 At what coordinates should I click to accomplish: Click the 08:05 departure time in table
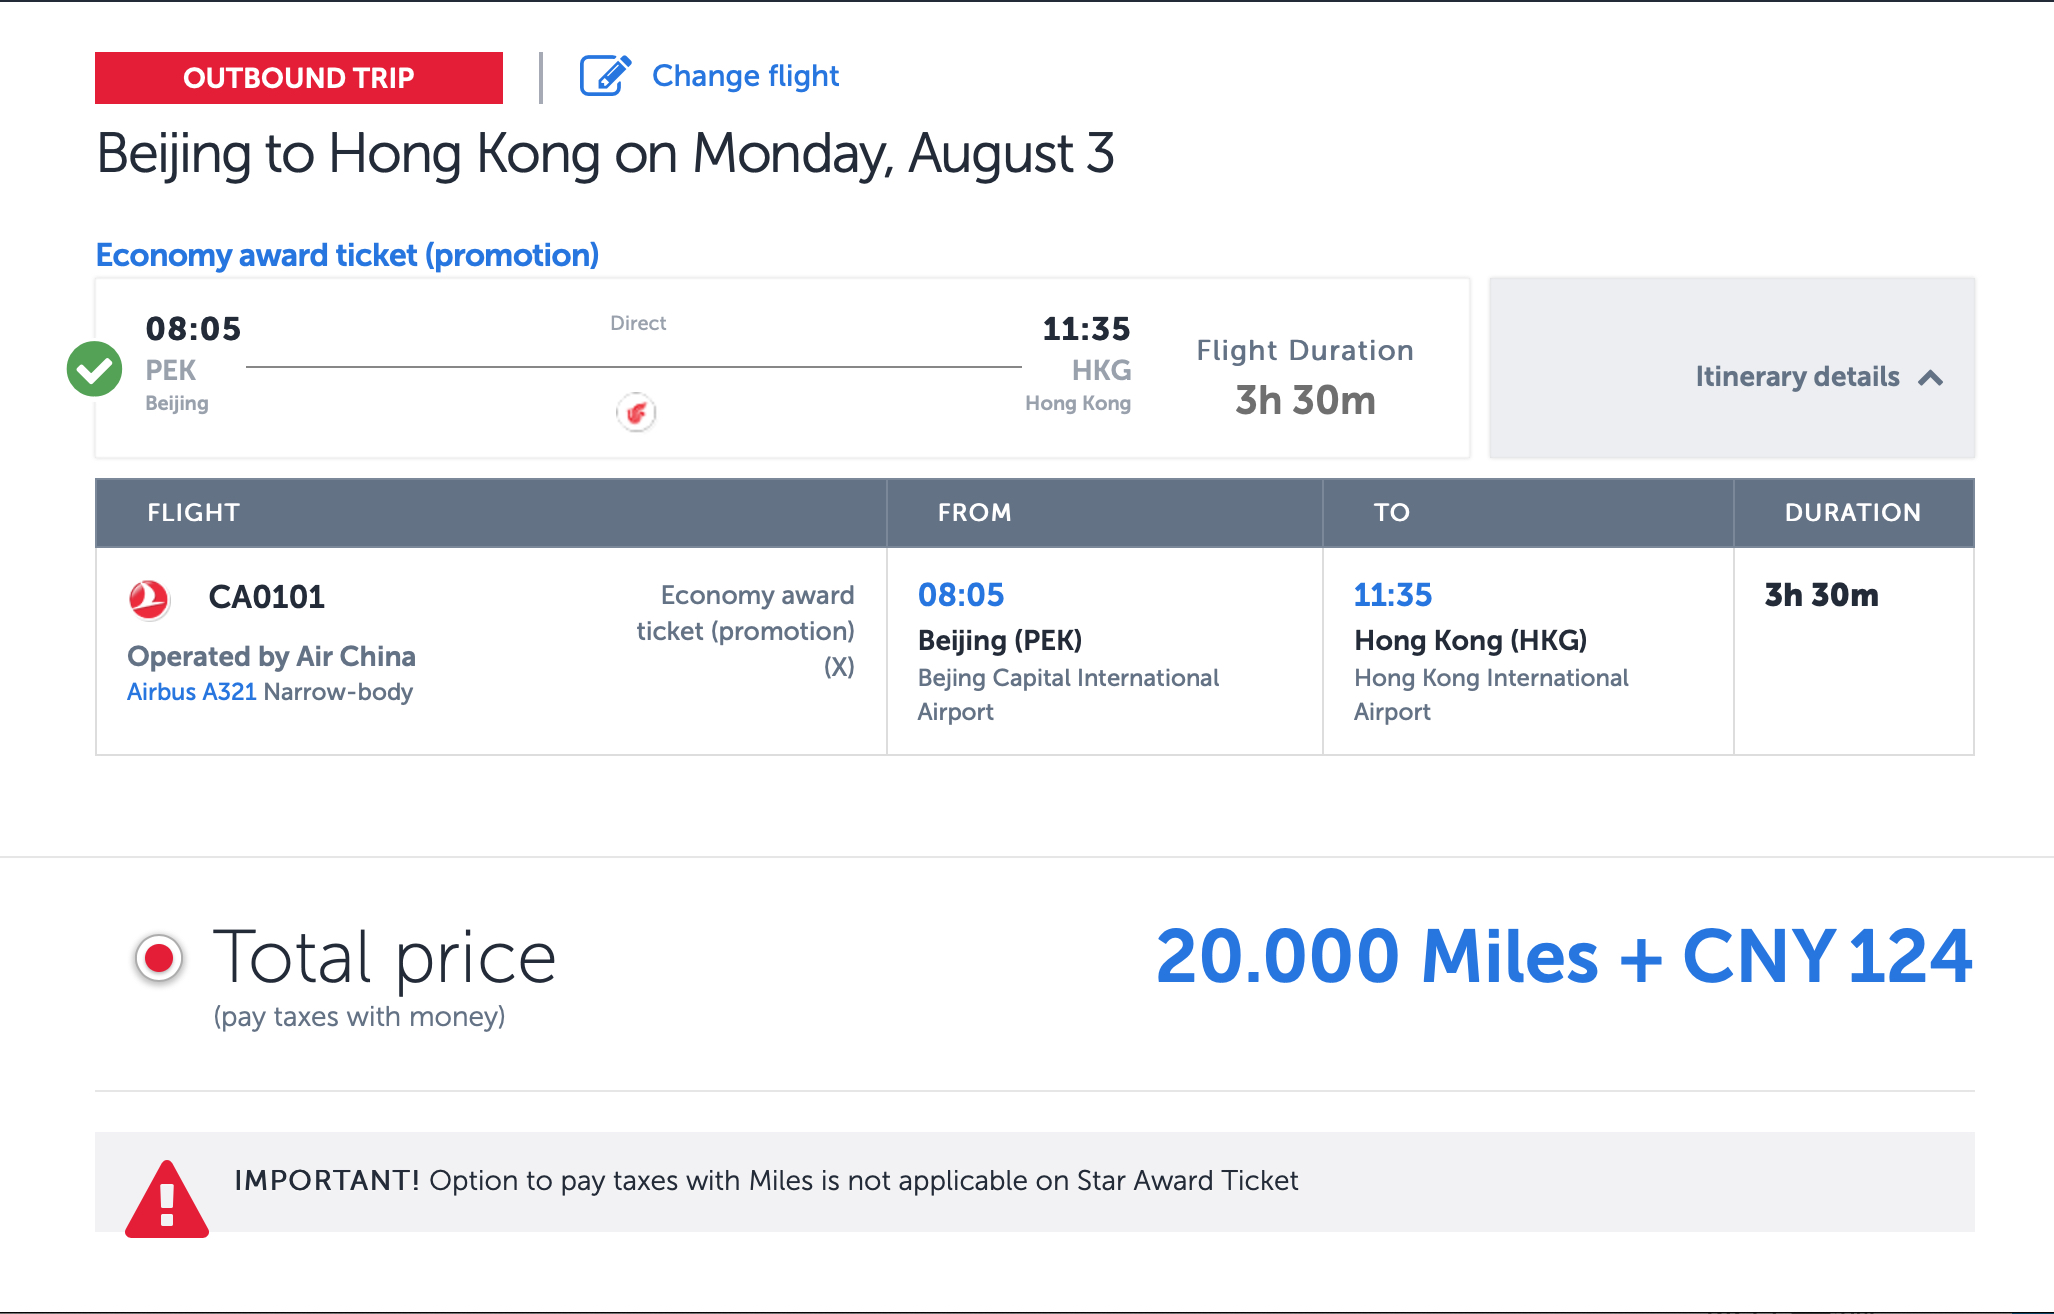[961, 595]
